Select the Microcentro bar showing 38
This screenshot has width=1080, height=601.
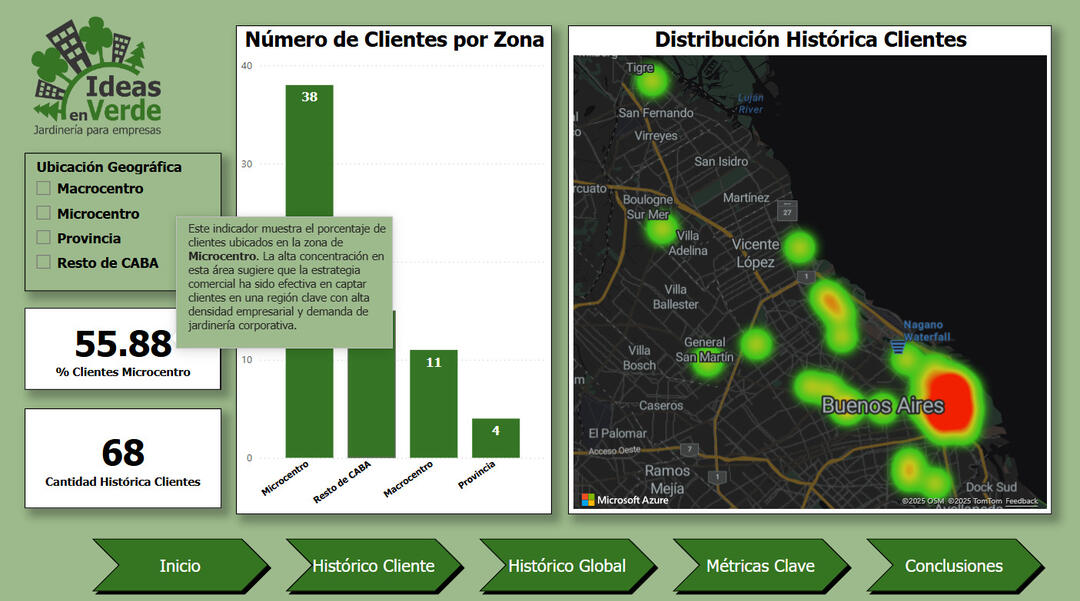pyautogui.click(x=309, y=150)
